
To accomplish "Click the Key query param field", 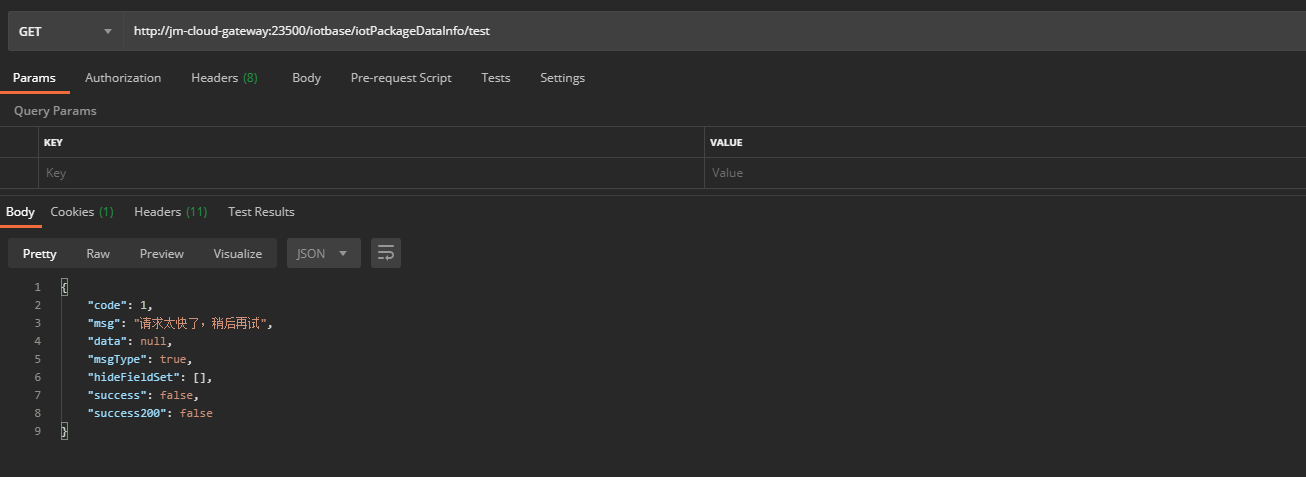I will 370,173.
